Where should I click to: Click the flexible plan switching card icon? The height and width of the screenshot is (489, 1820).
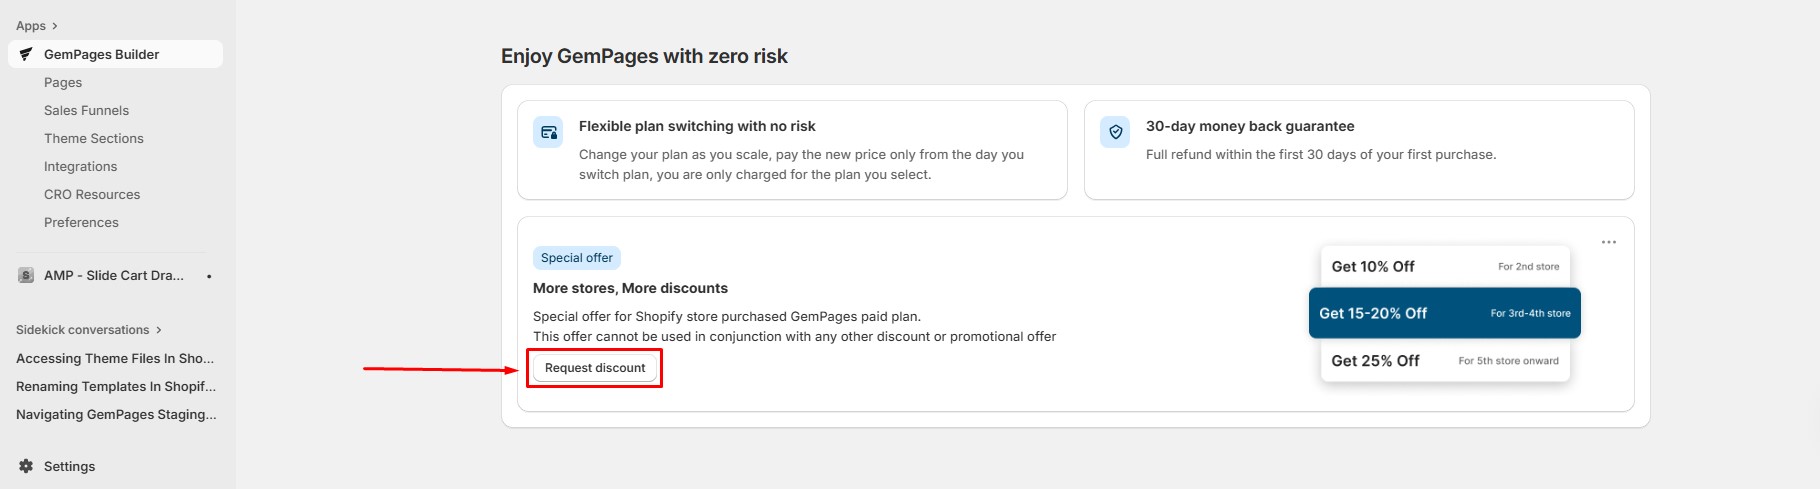(548, 132)
